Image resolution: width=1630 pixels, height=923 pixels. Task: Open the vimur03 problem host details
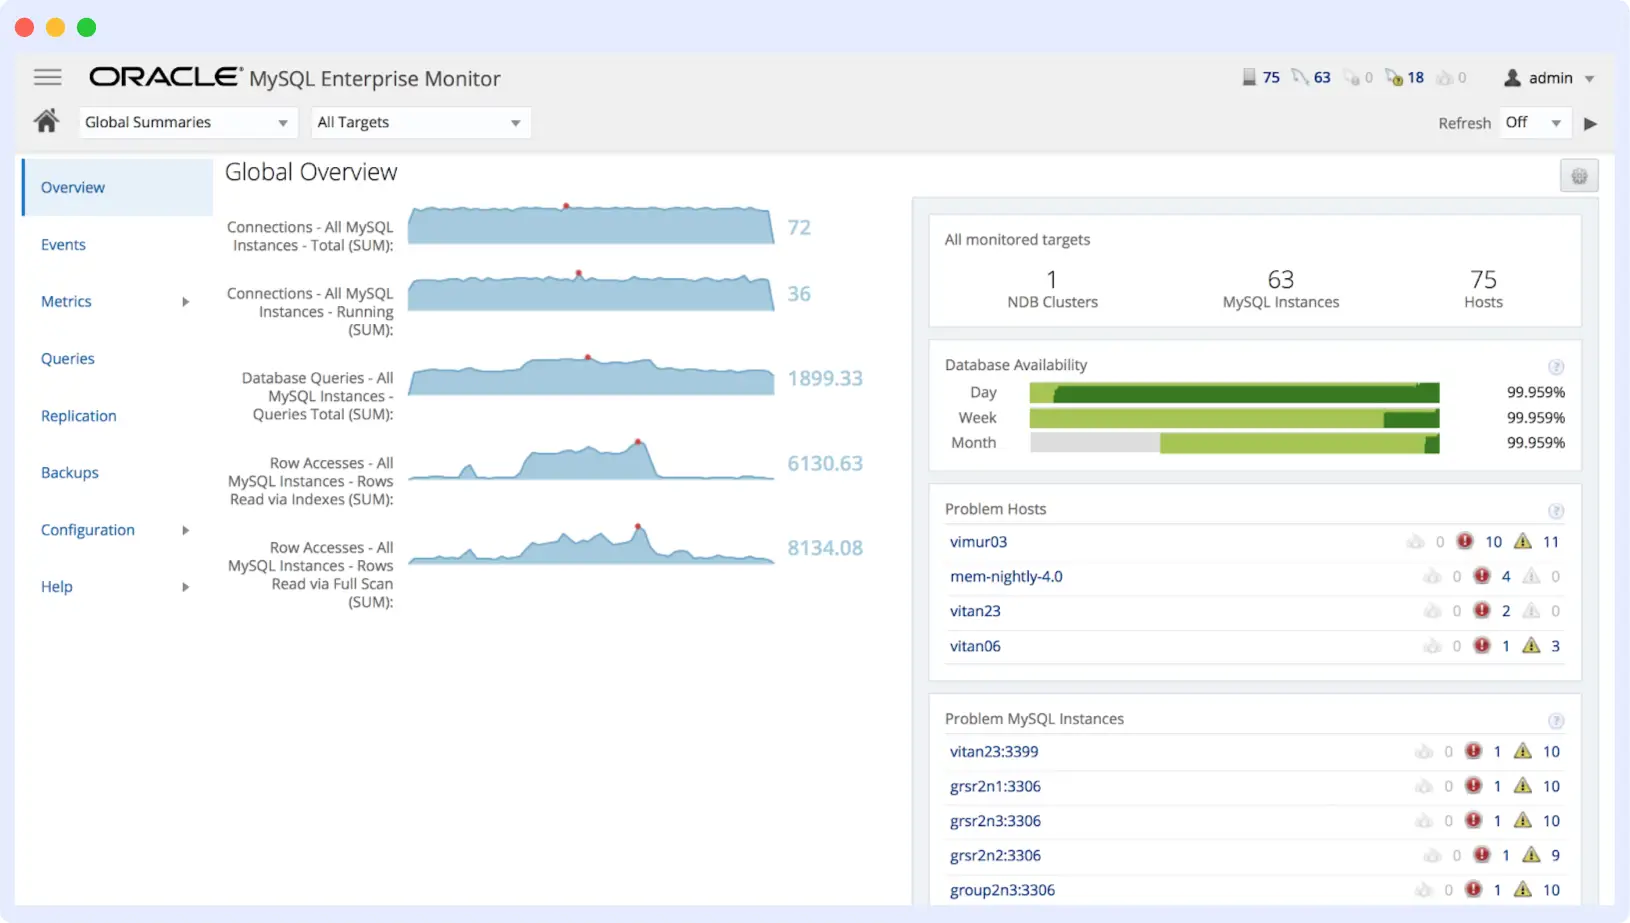[978, 541]
